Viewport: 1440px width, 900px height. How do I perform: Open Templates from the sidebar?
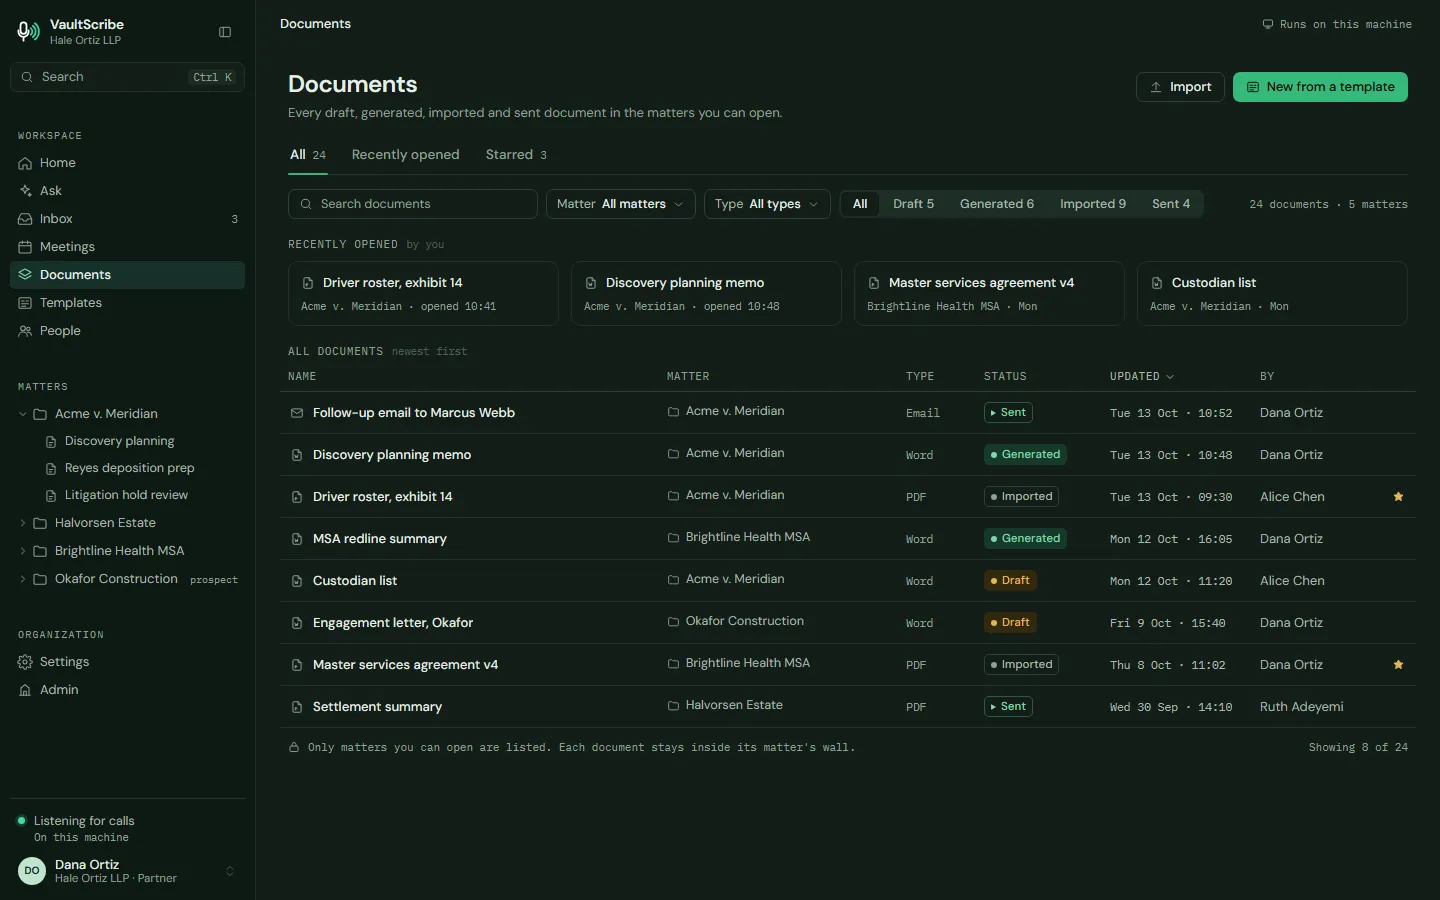click(127, 303)
